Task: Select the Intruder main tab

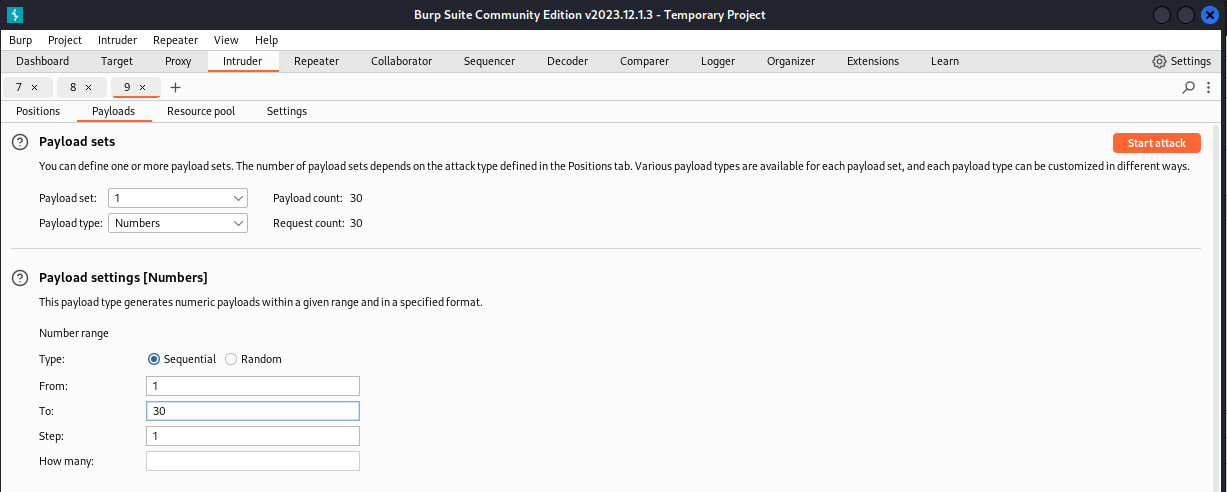Action: coord(243,61)
